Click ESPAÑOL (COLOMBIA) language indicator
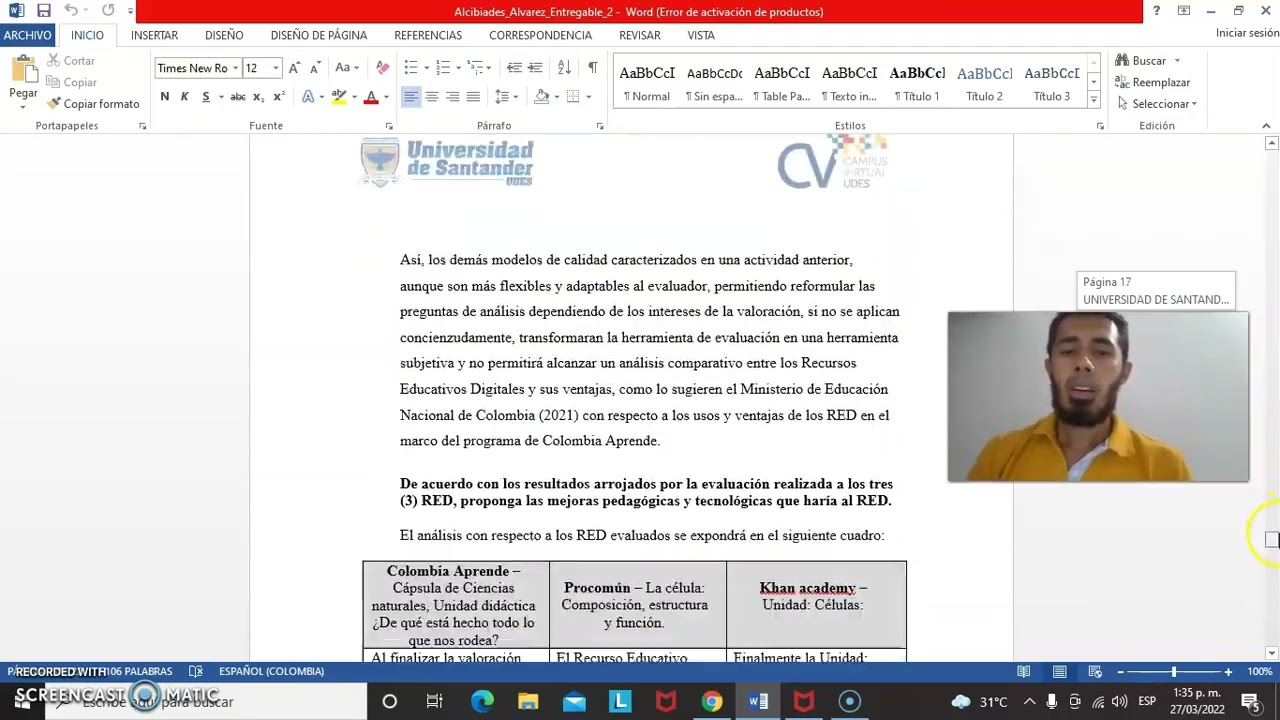Image resolution: width=1280 pixels, height=720 pixels. point(271,671)
